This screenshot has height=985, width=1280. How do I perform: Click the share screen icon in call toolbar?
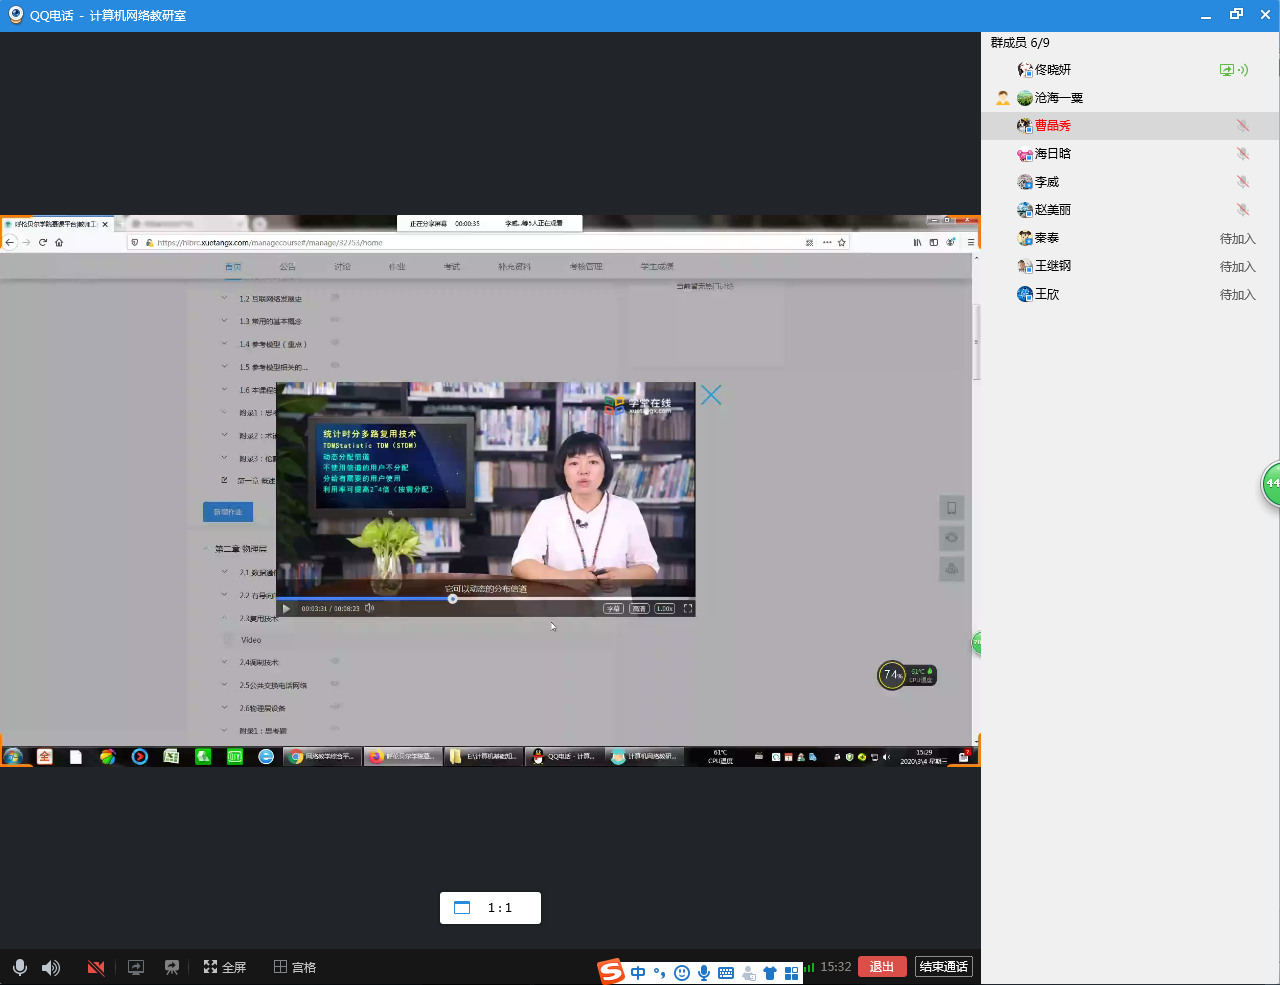[136, 967]
